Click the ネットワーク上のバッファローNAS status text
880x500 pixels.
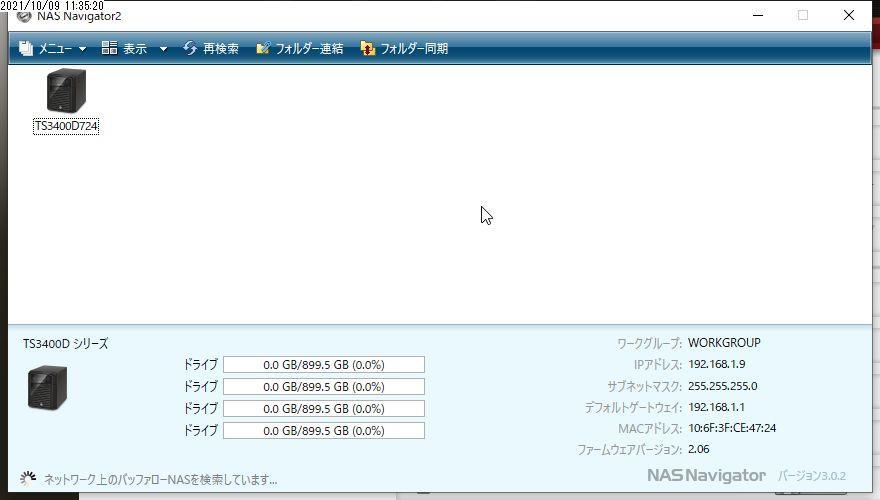[x=161, y=480]
